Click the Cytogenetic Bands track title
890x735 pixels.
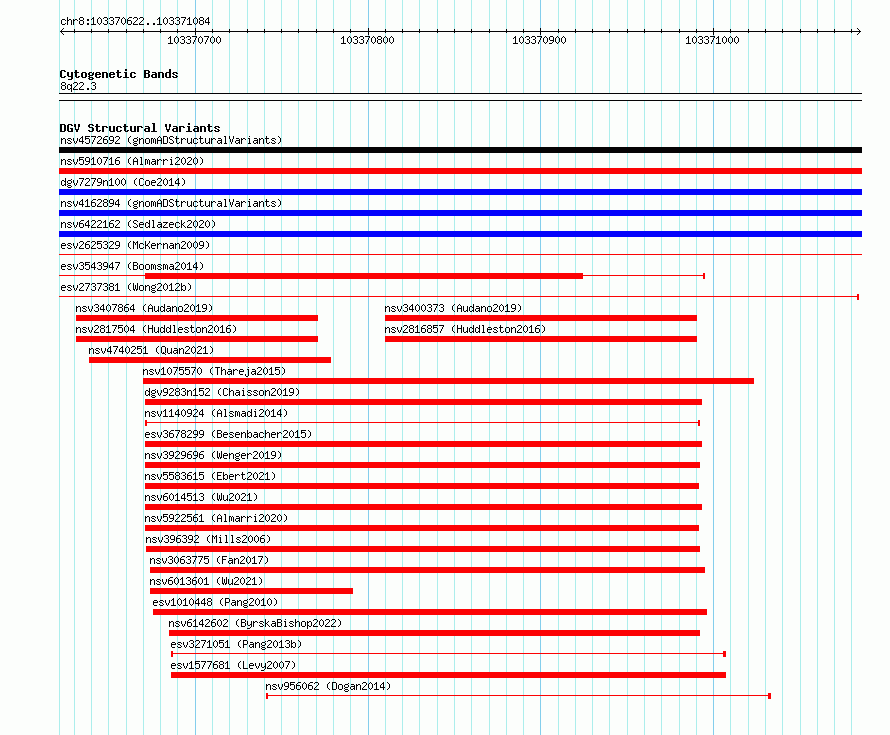119,74
